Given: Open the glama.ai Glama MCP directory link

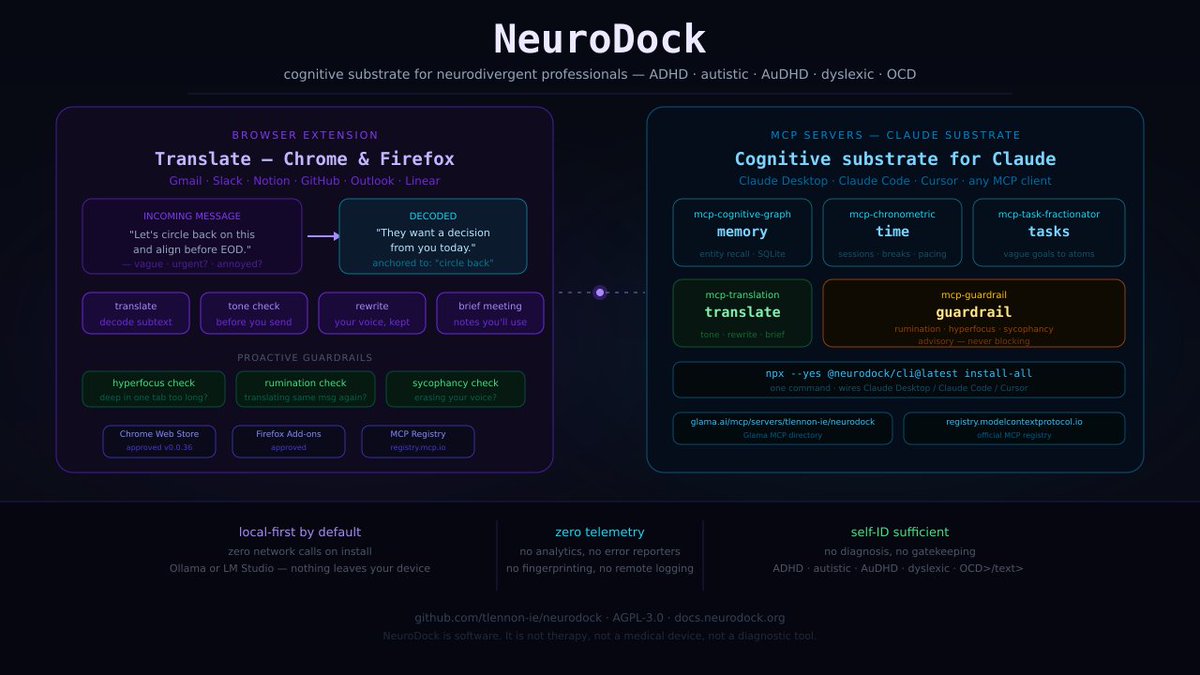Looking at the screenshot, I should 782,428.
